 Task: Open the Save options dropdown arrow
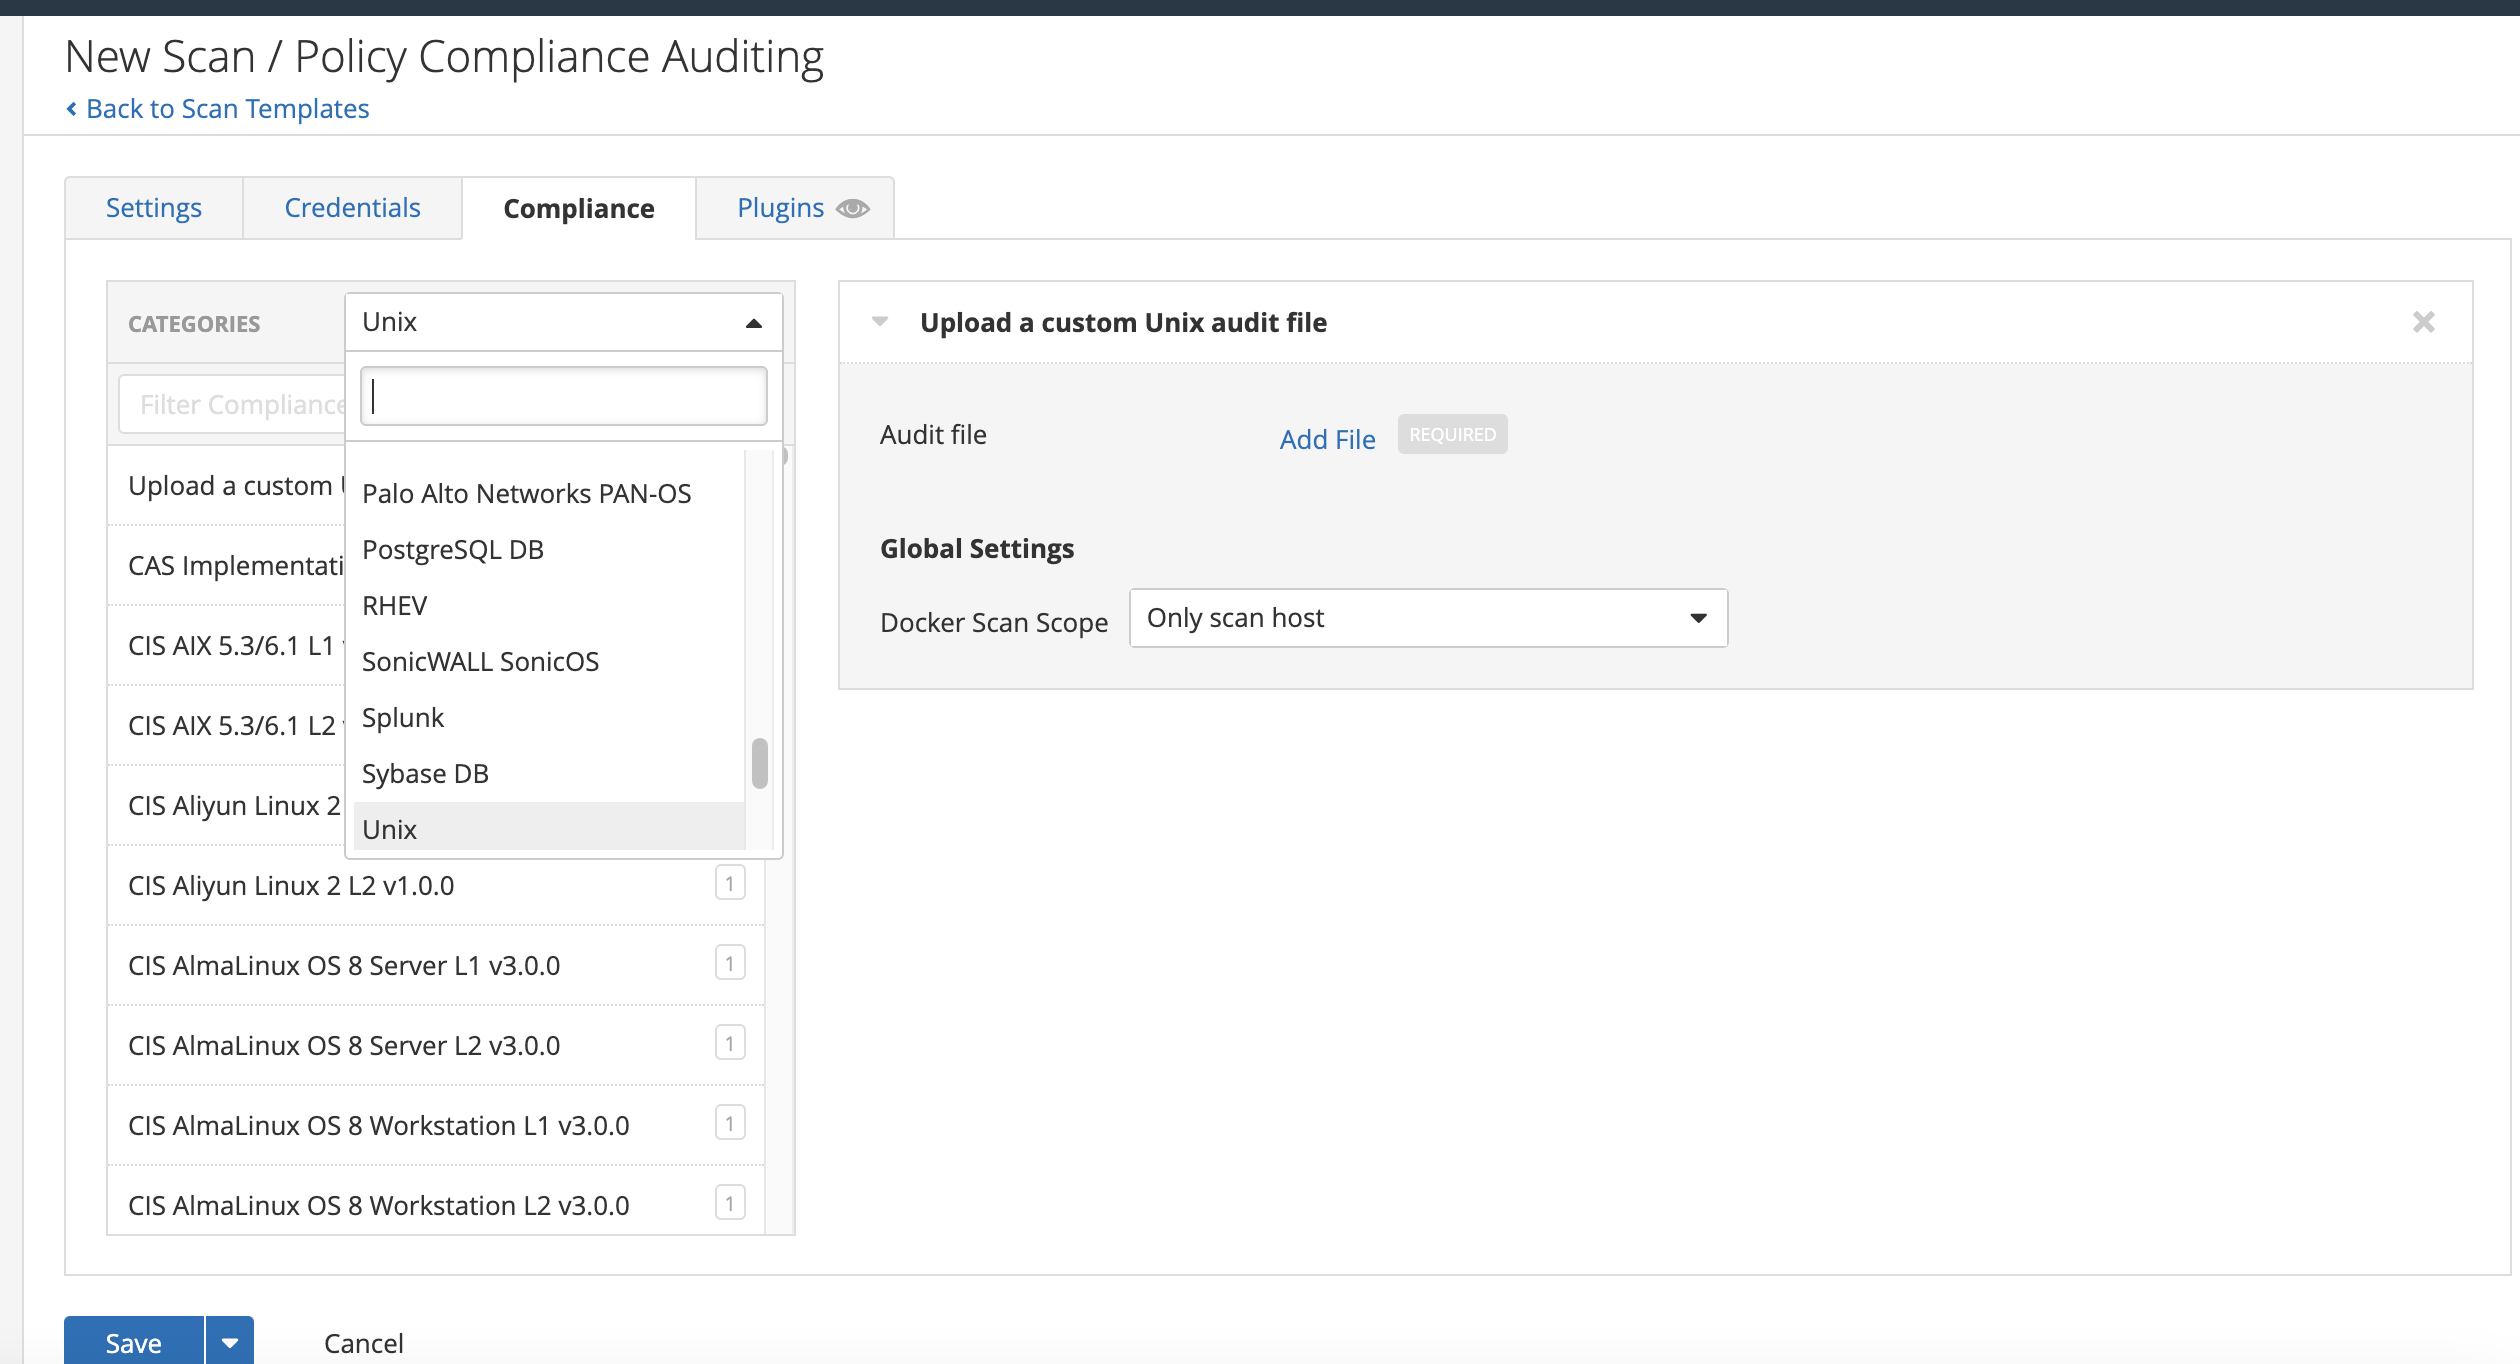pyautogui.click(x=230, y=1342)
